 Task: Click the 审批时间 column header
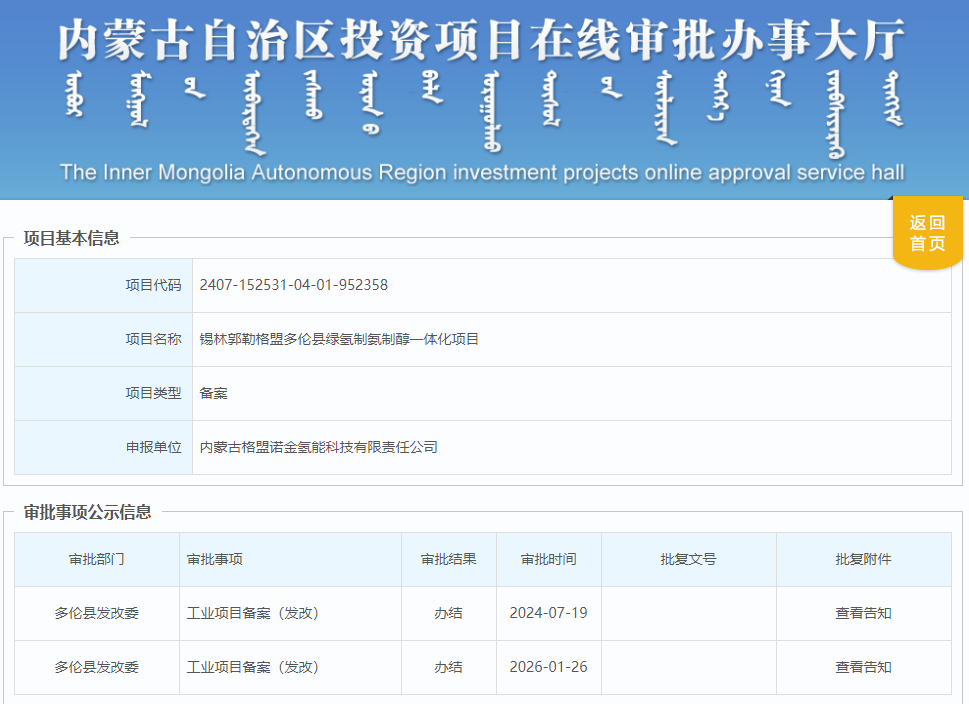tap(548, 559)
